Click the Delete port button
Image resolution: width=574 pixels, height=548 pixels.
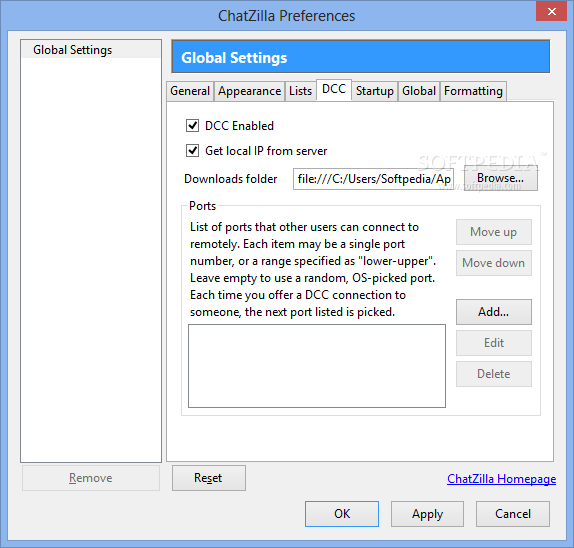pos(493,374)
